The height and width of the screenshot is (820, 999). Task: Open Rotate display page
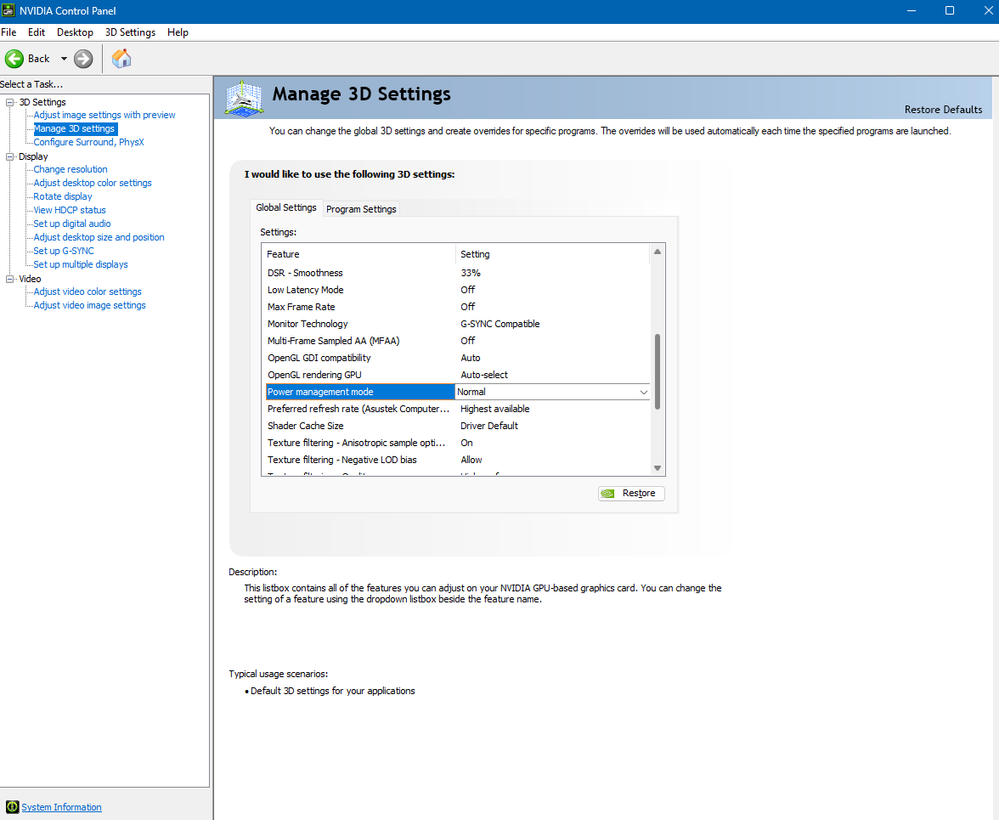coord(62,196)
